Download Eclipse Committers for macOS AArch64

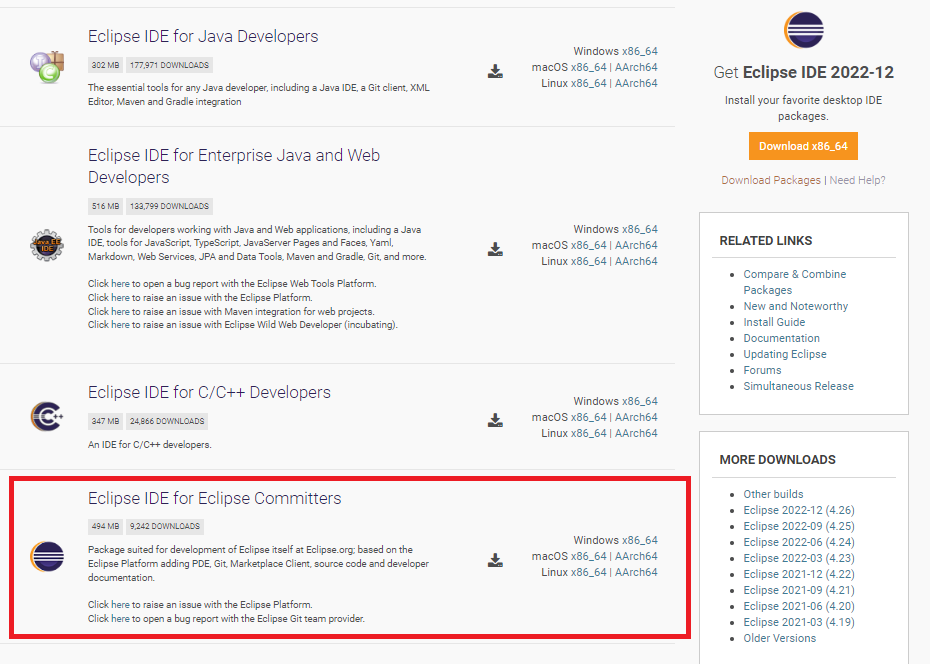click(x=636, y=556)
